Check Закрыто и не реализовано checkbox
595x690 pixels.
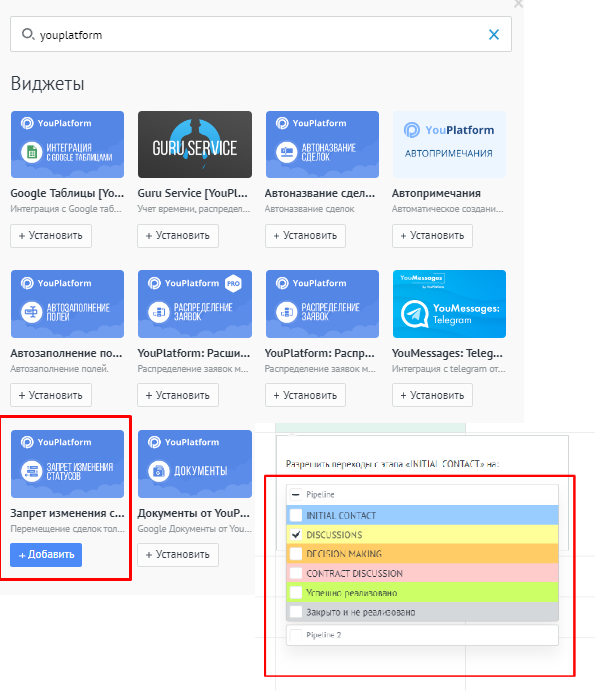click(x=296, y=612)
